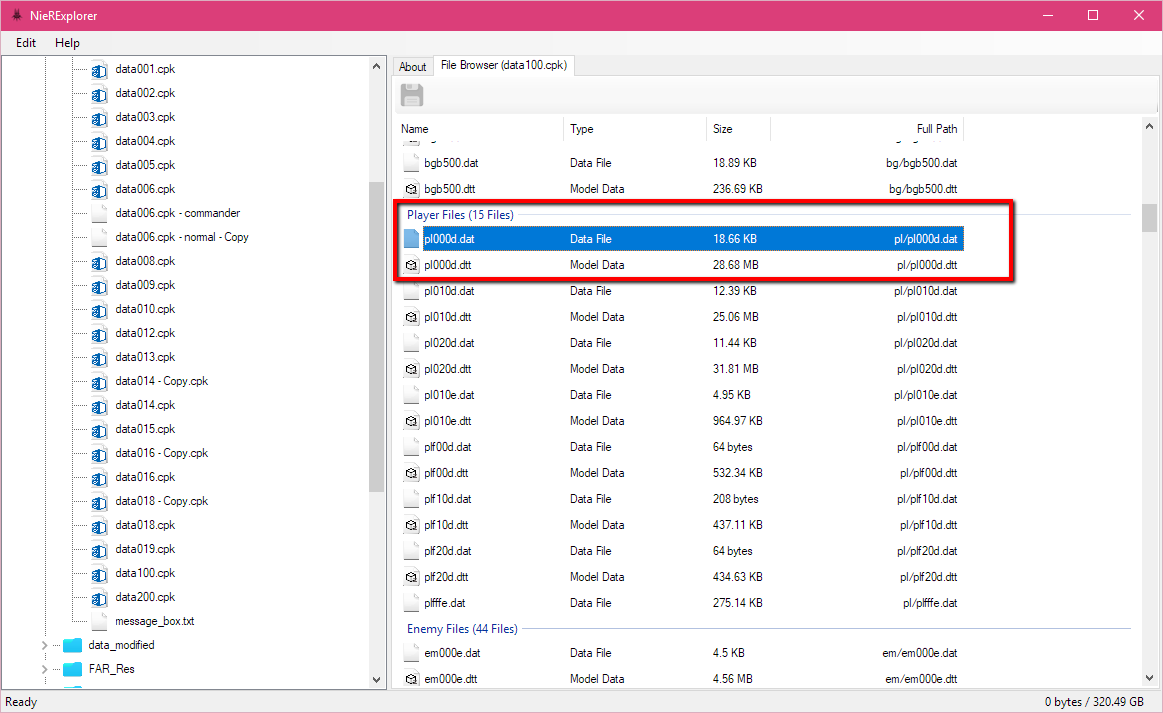Click the model icon beside em000e.dtt
This screenshot has width=1163, height=713.
click(x=412, y=679)
